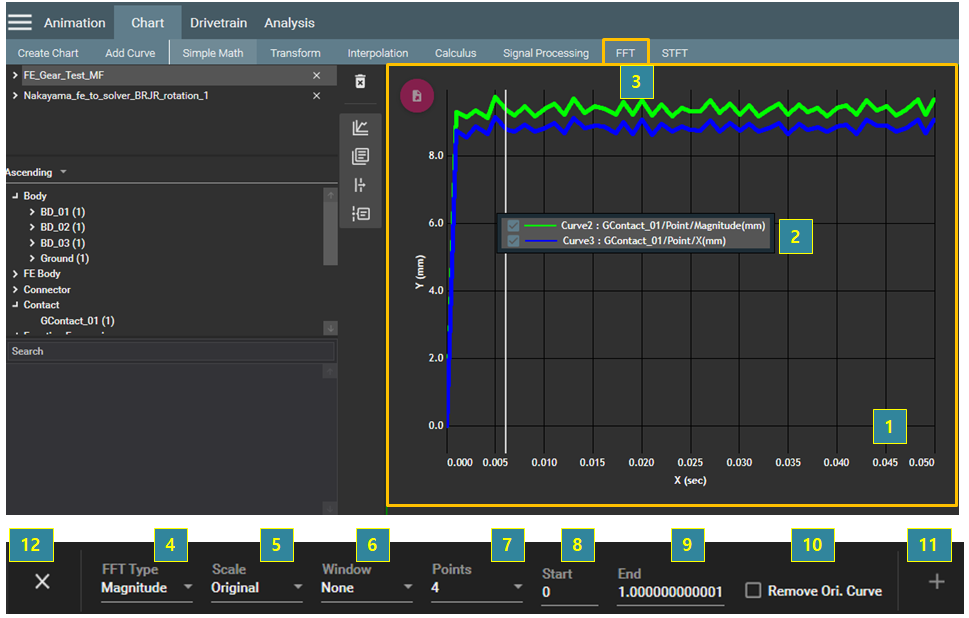Switch to the Drivetrain tab

(219, 23)
